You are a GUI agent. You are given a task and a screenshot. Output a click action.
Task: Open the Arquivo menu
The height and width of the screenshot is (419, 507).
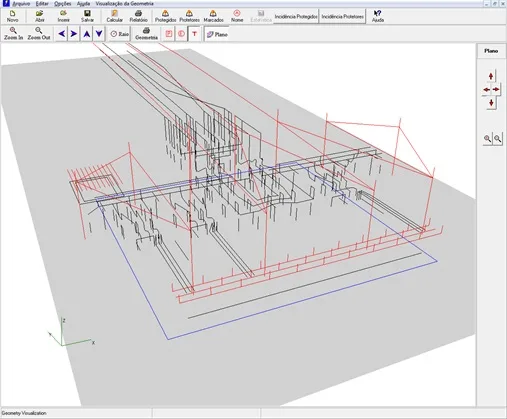coord(21,4)
